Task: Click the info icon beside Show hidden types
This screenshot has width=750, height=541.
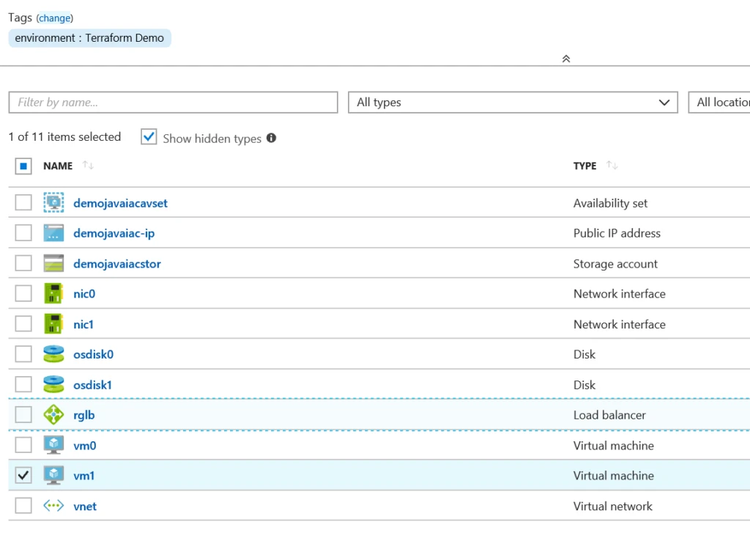Action: 271,138
